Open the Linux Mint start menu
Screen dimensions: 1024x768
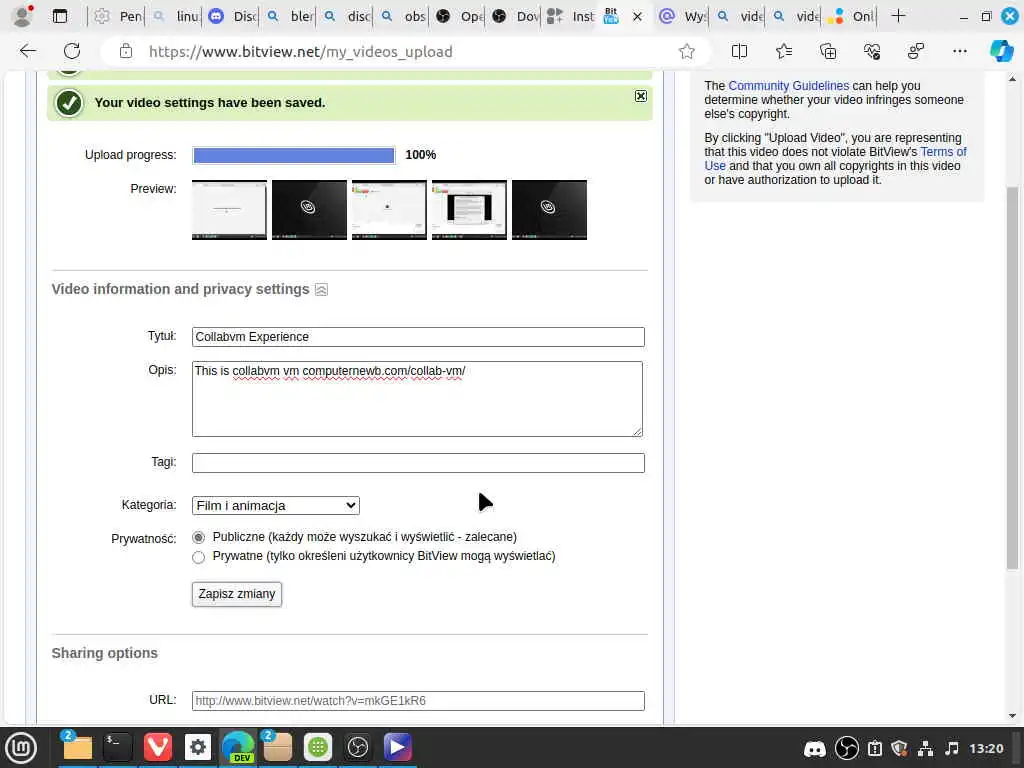pyautogui.click(x=22, y=748)
